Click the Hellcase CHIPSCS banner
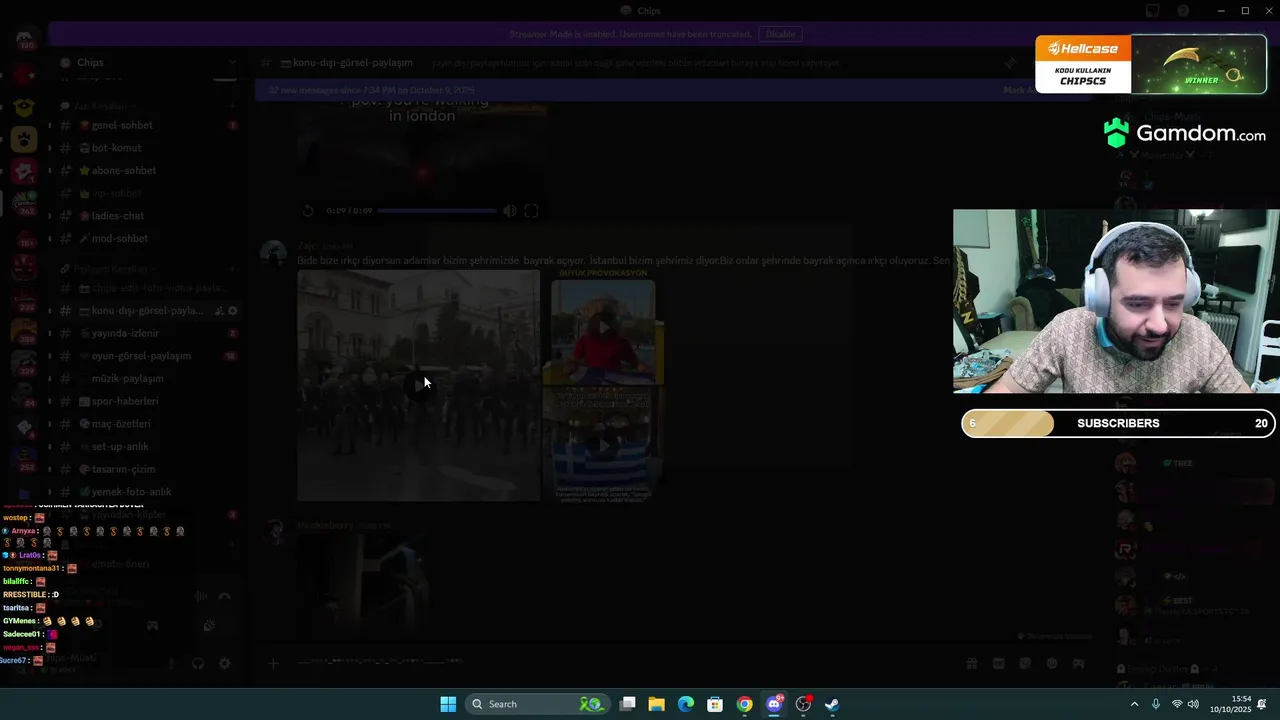 [x=1151, y=64]
